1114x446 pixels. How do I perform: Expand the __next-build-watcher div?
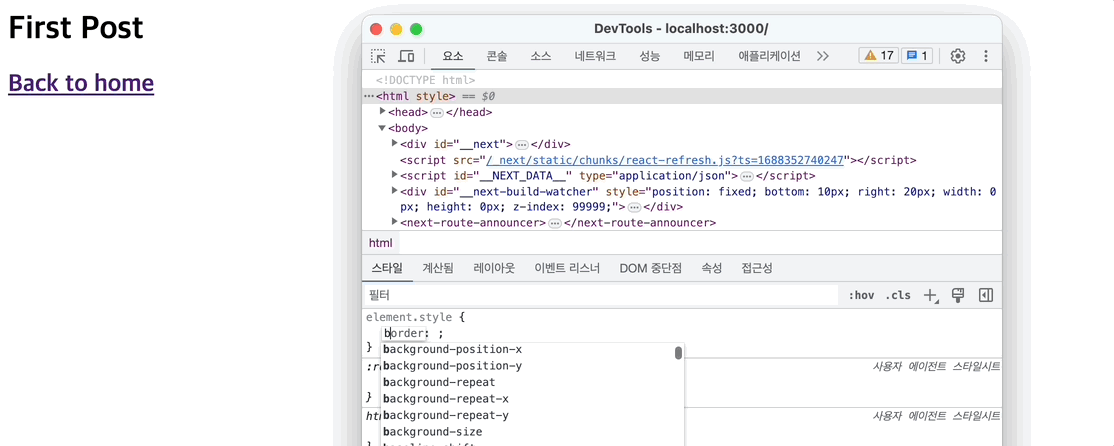coord(395,190)
